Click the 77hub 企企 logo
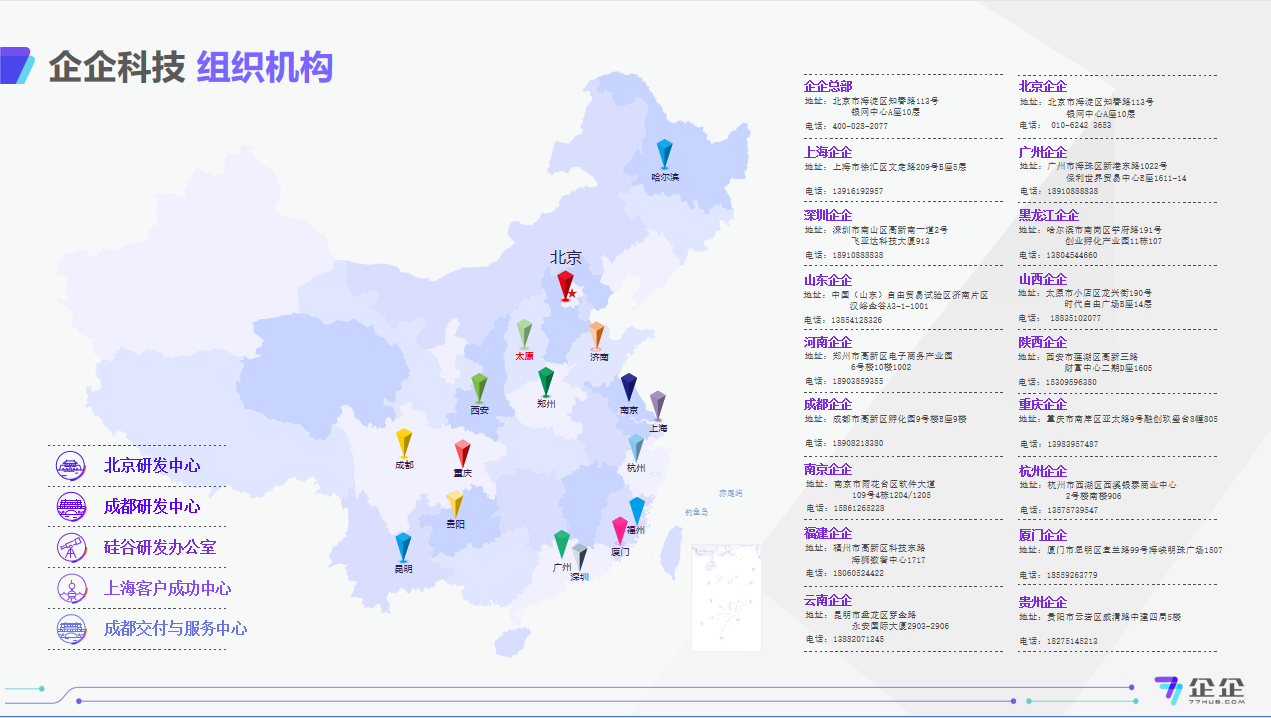The width and height of the screenshot is (1271, 718). [x=1199, y=690]
